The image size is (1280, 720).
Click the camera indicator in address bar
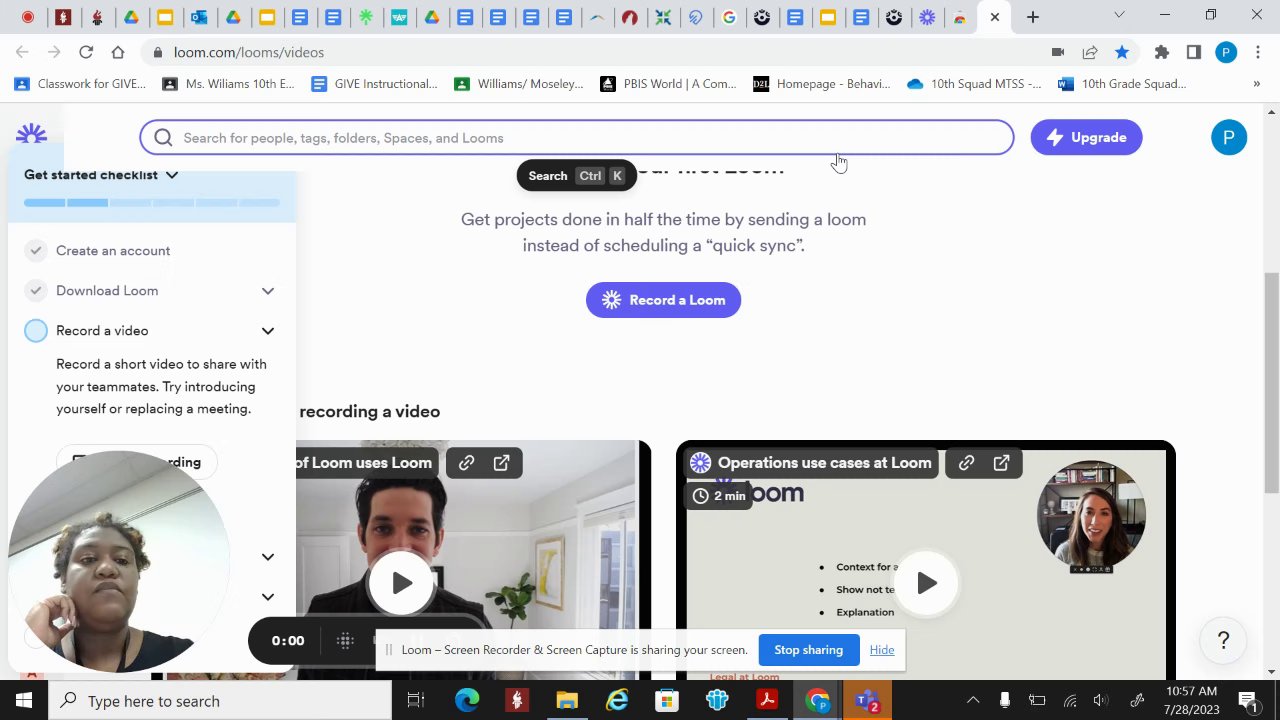tap(1058, 52)
